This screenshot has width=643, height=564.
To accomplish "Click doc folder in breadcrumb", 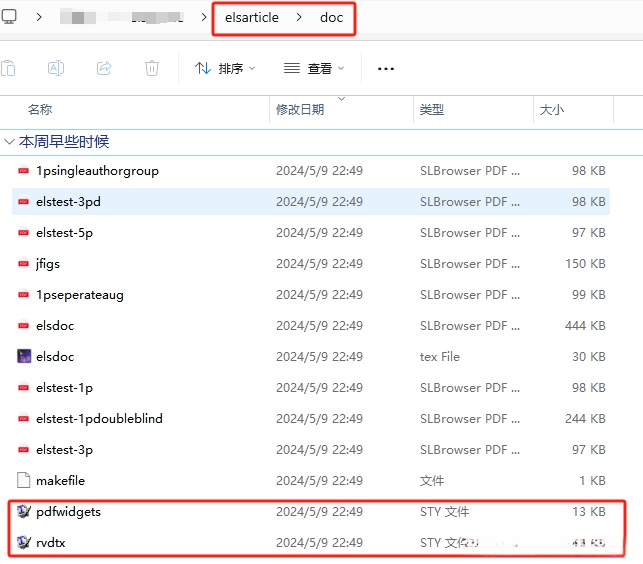I will click(x=331, y=18).
